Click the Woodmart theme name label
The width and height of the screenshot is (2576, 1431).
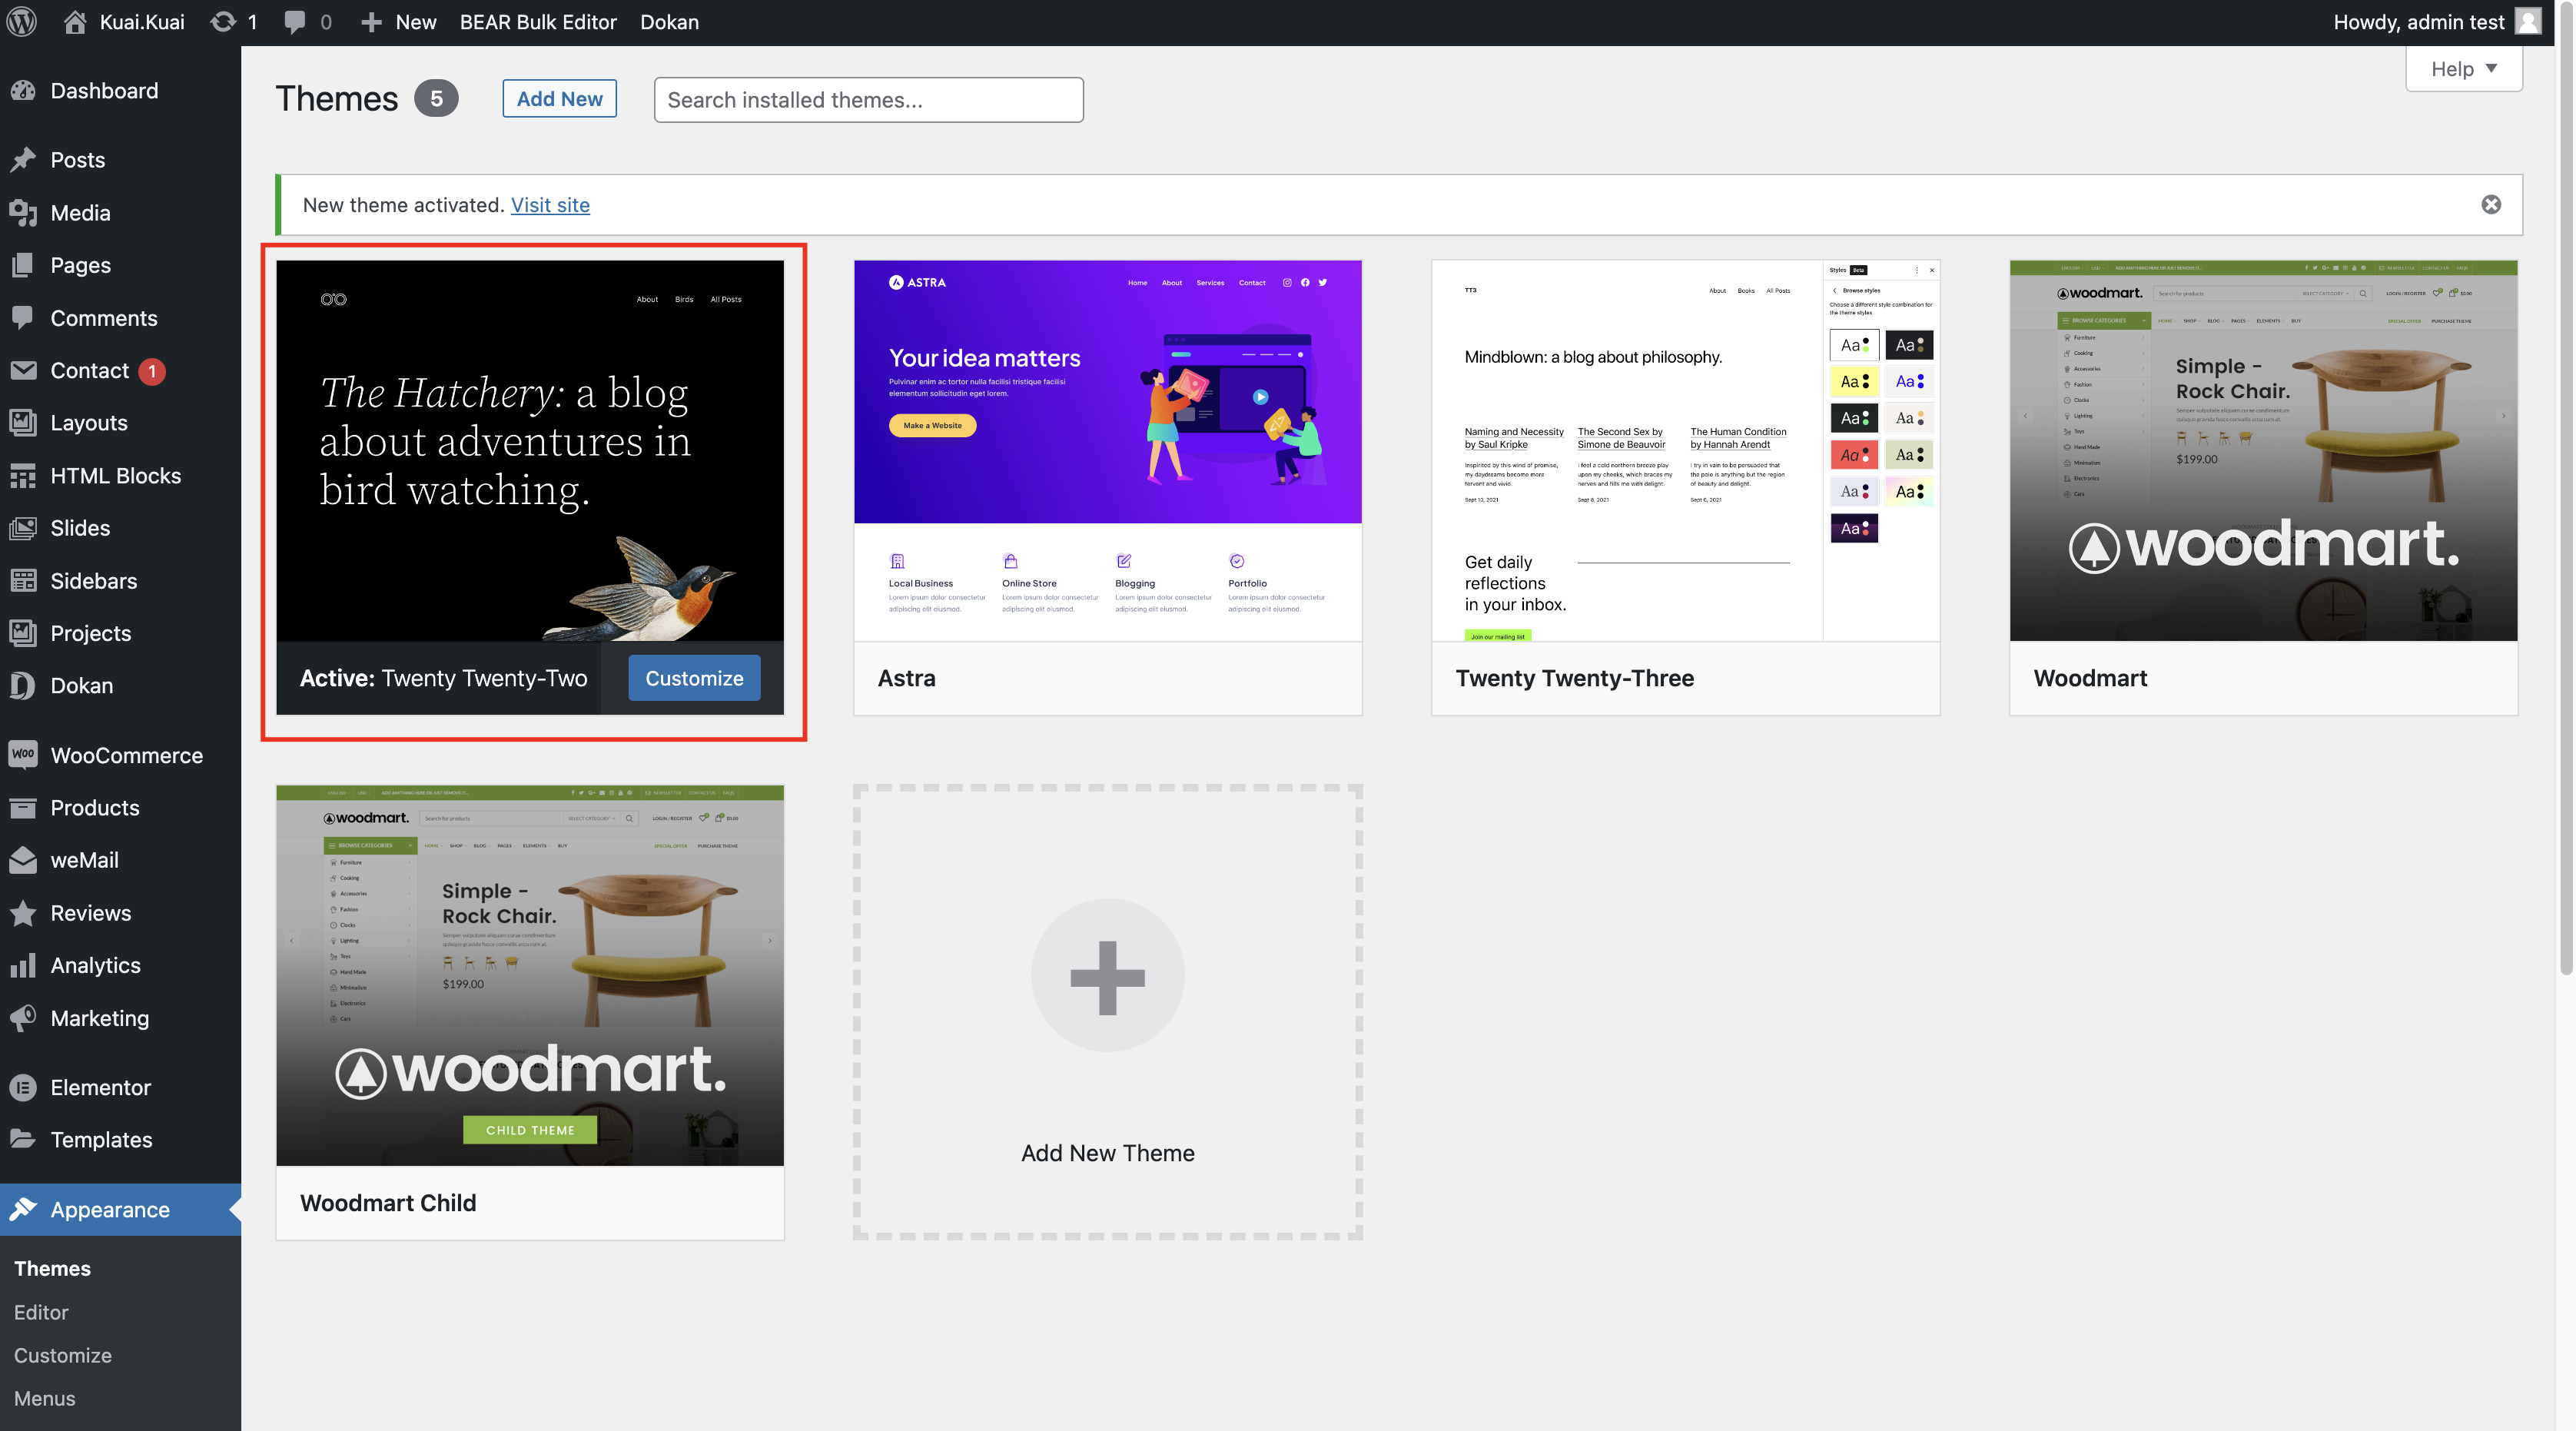(2090, 678)
